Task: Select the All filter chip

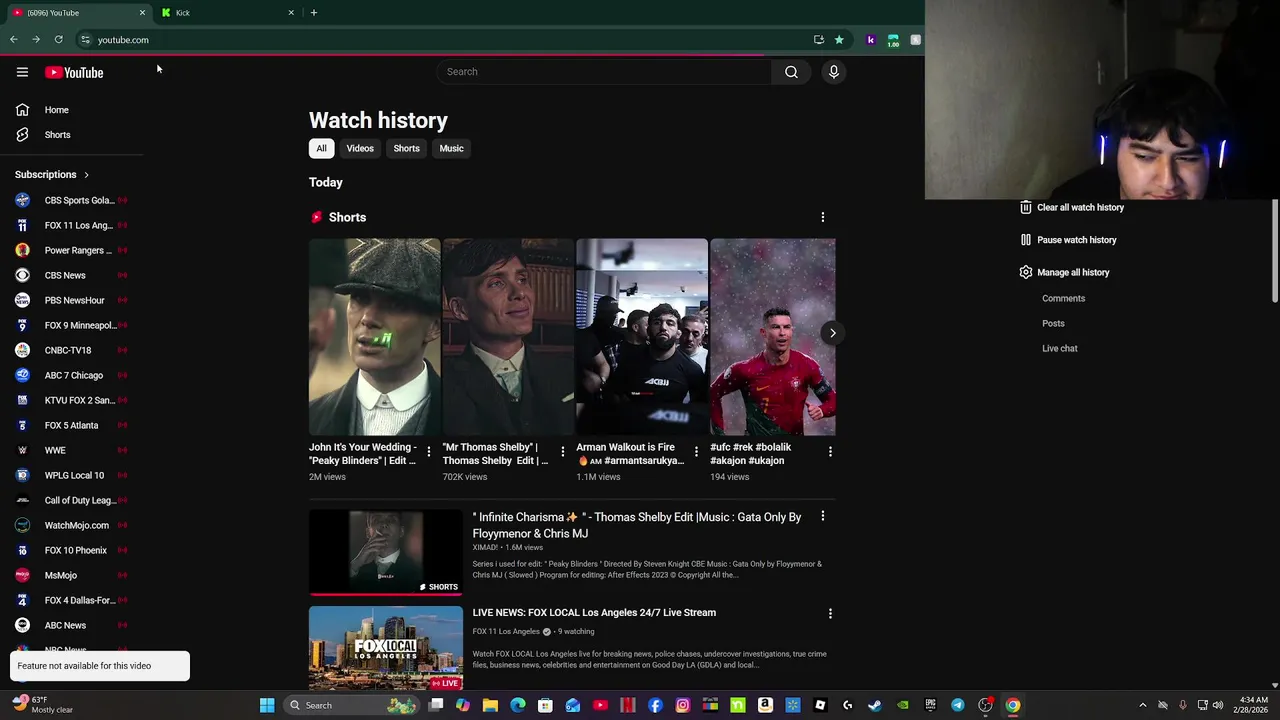Action: point(321,149)
